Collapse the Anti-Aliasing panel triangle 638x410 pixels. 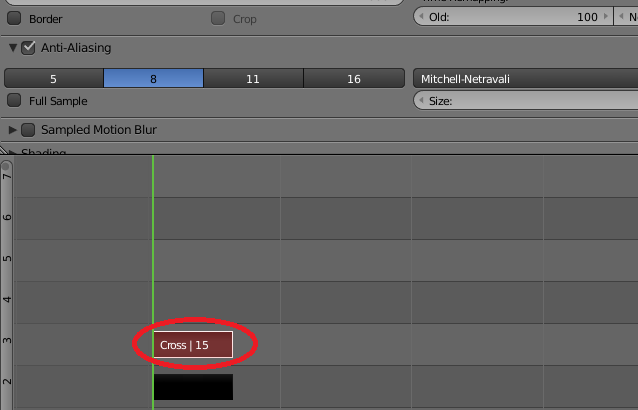[x=13, y=48]
